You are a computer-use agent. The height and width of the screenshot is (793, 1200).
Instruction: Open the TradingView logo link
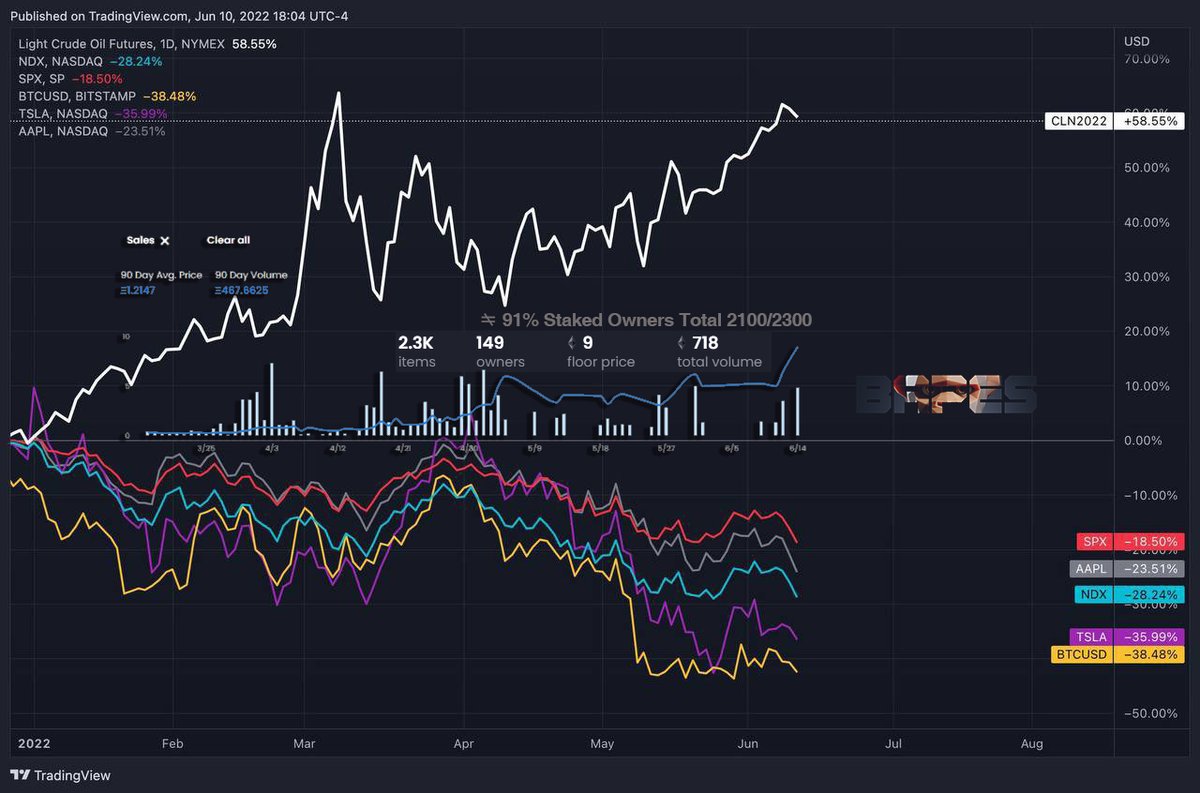pos(60,775)
